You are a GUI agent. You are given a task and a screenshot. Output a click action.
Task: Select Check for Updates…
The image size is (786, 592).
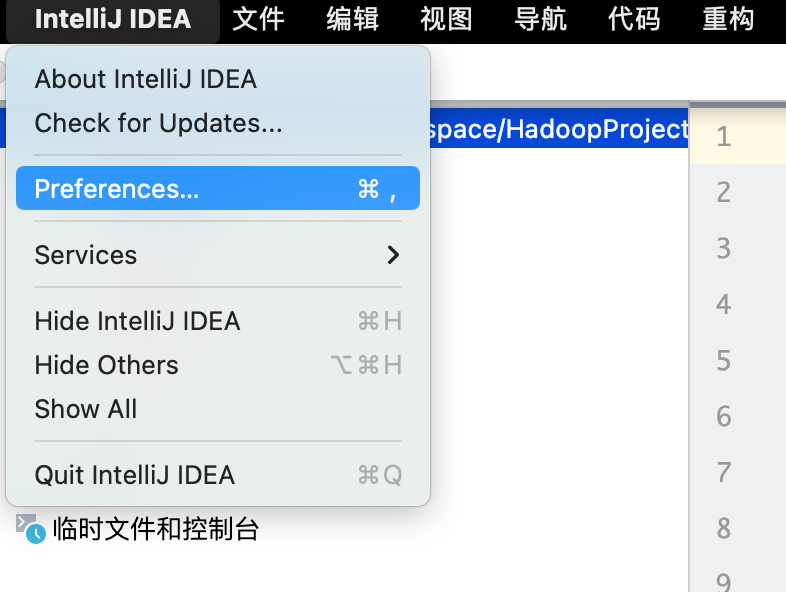(158, 123)
